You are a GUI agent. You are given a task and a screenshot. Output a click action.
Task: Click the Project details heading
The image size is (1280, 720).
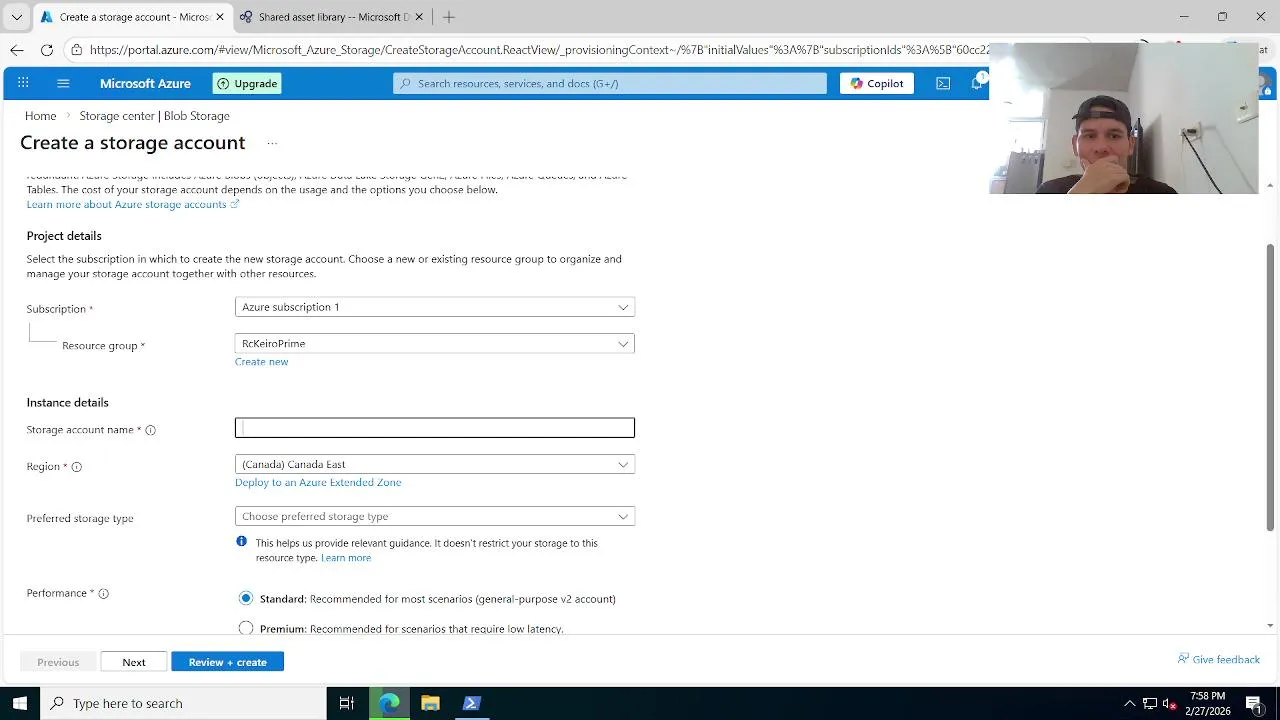64,236
